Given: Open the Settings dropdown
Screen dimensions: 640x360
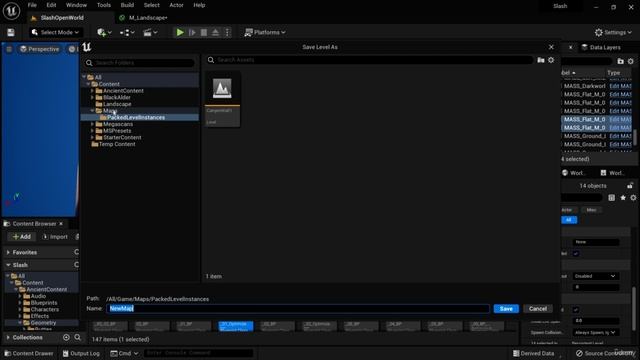Looking at the screenshot, I should [x=613, y=32].
